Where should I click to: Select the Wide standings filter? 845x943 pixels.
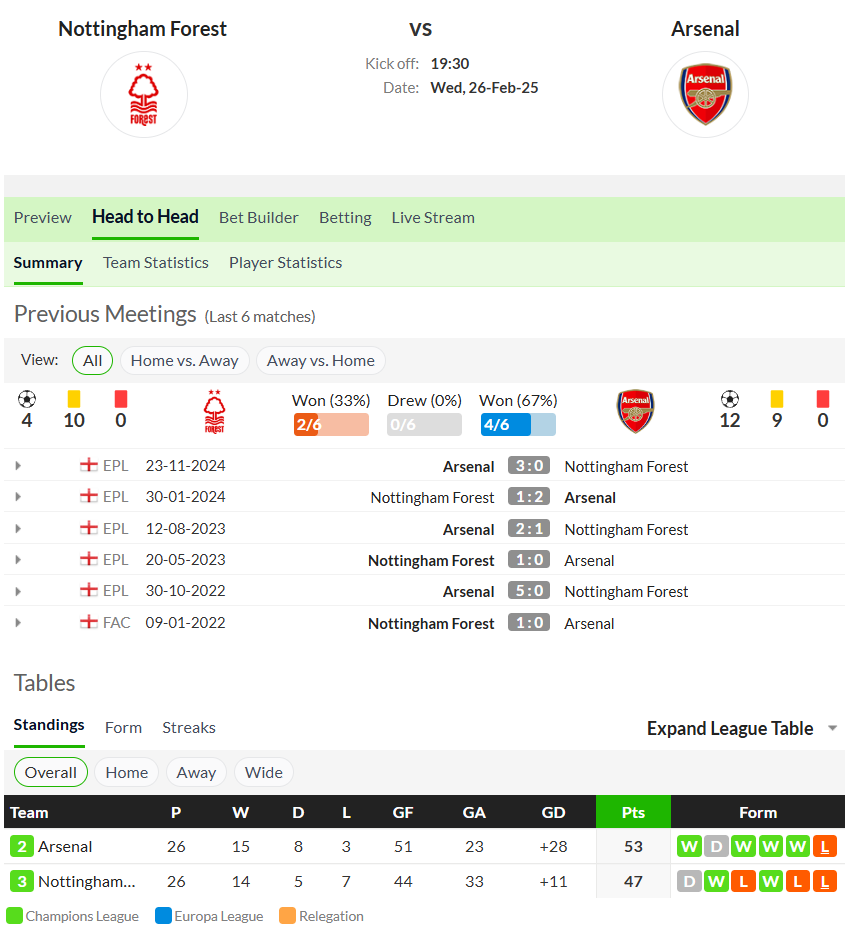(x=263, y=772)
